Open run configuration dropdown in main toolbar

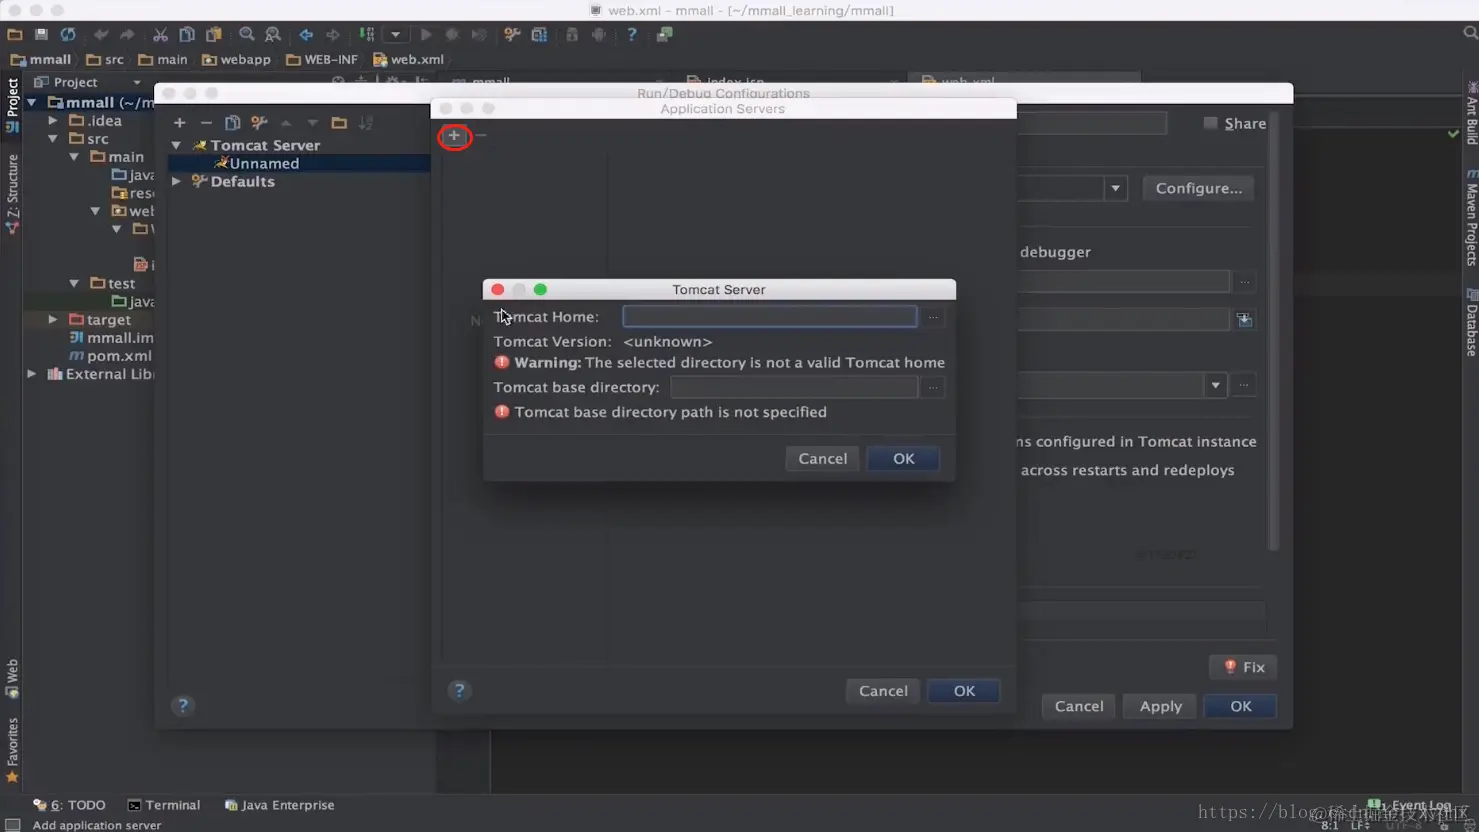click(396, 35)
